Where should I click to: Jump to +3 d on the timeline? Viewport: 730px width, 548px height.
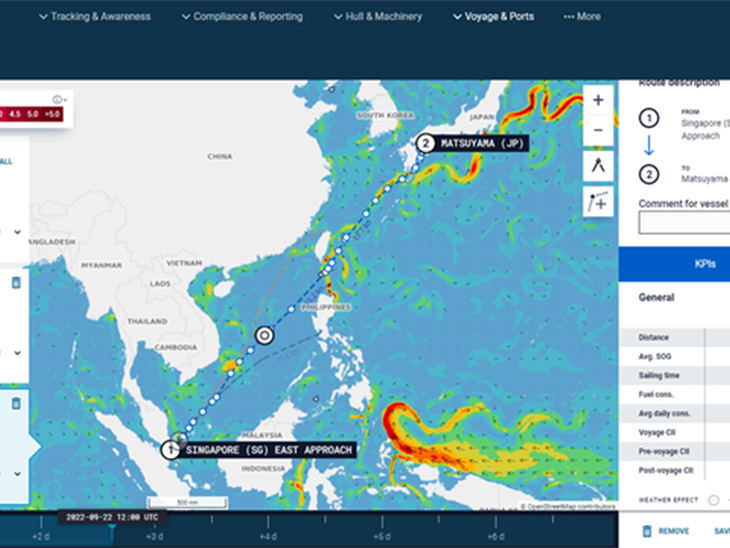click(155, 536)
